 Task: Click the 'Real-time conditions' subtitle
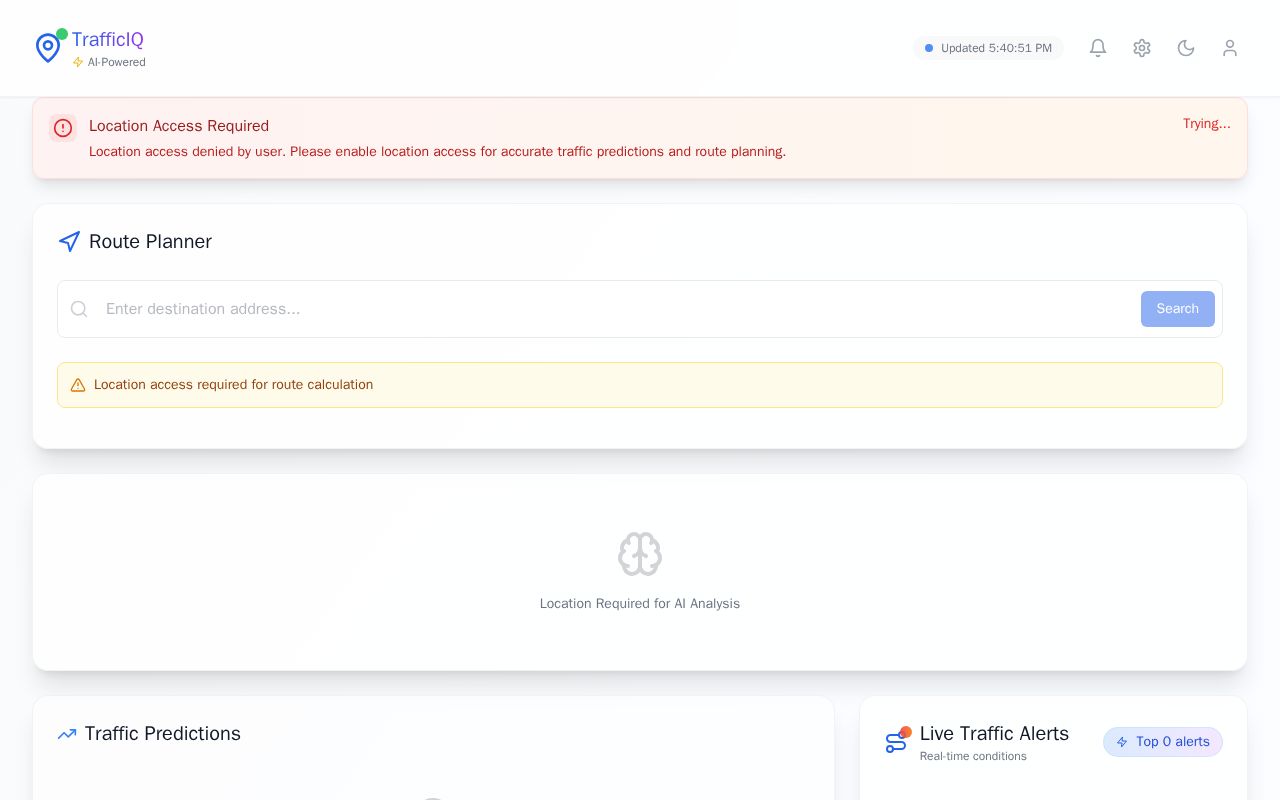coord(973,757)
